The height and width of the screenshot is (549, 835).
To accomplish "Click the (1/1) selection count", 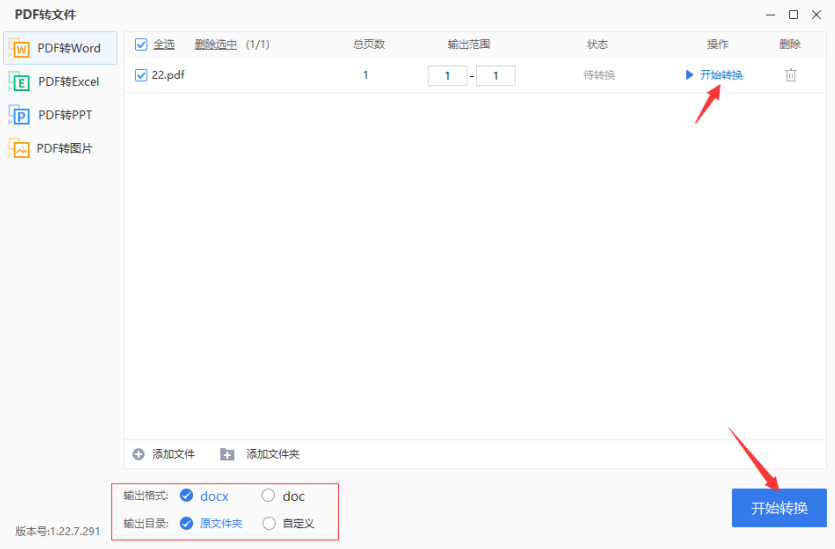I will [258, 44].
